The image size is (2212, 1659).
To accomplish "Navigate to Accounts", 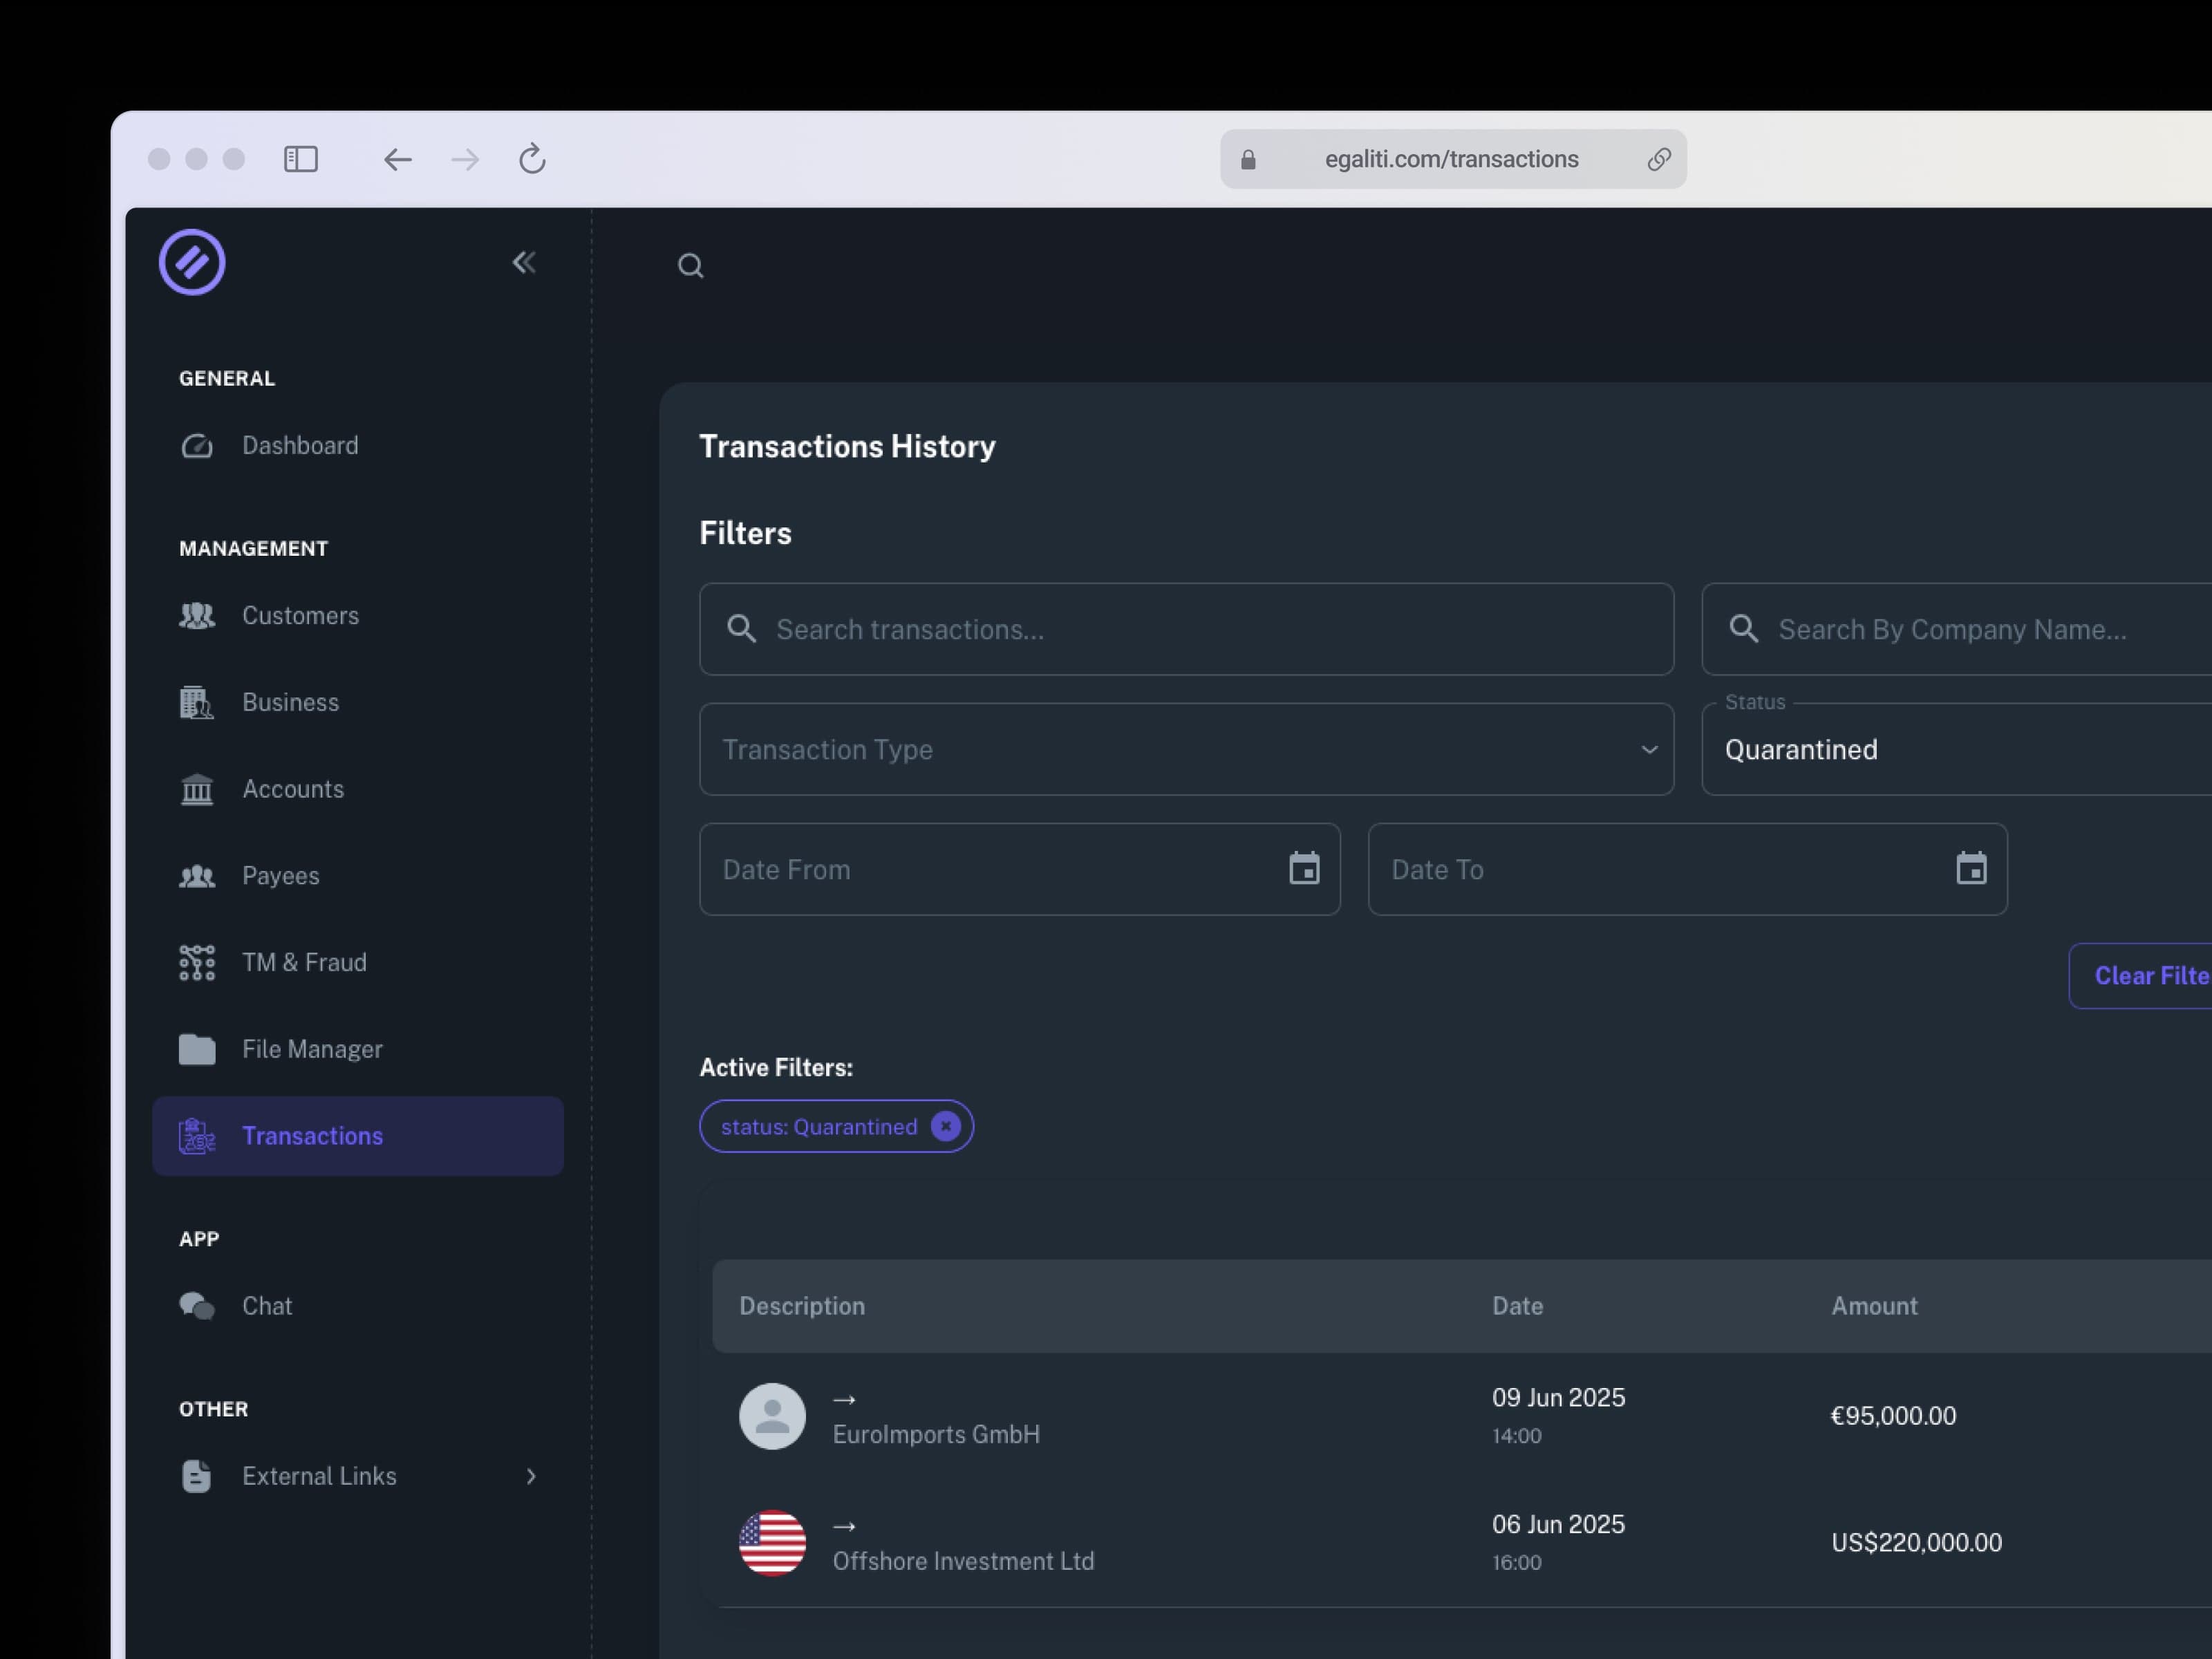I will click(x=358, y=790).
